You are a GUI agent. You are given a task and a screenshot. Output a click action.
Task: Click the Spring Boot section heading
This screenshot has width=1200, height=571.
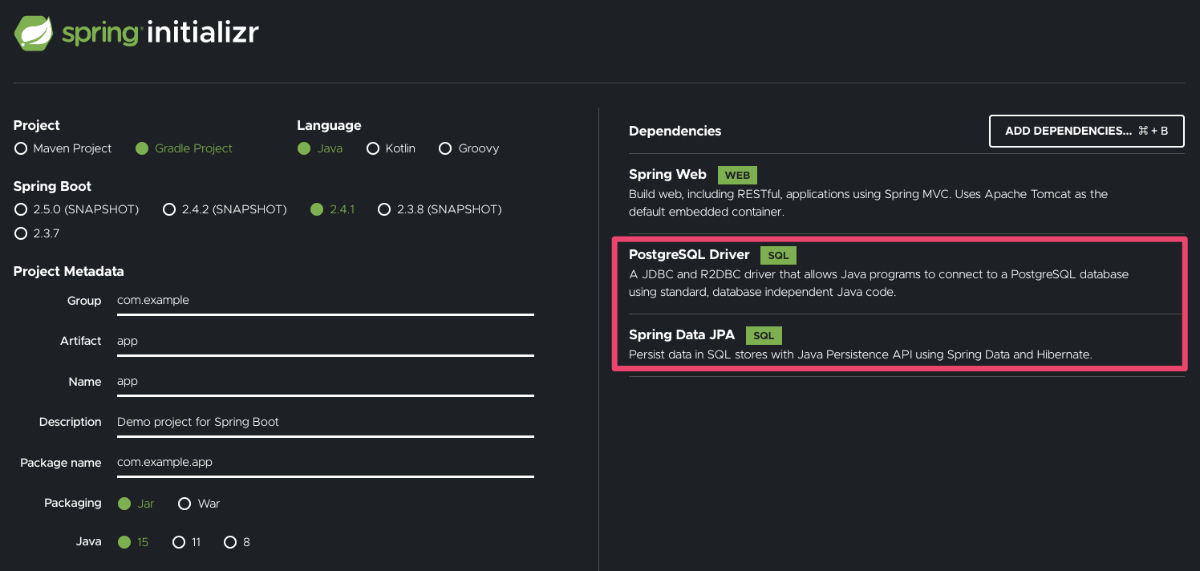point(52,186)
